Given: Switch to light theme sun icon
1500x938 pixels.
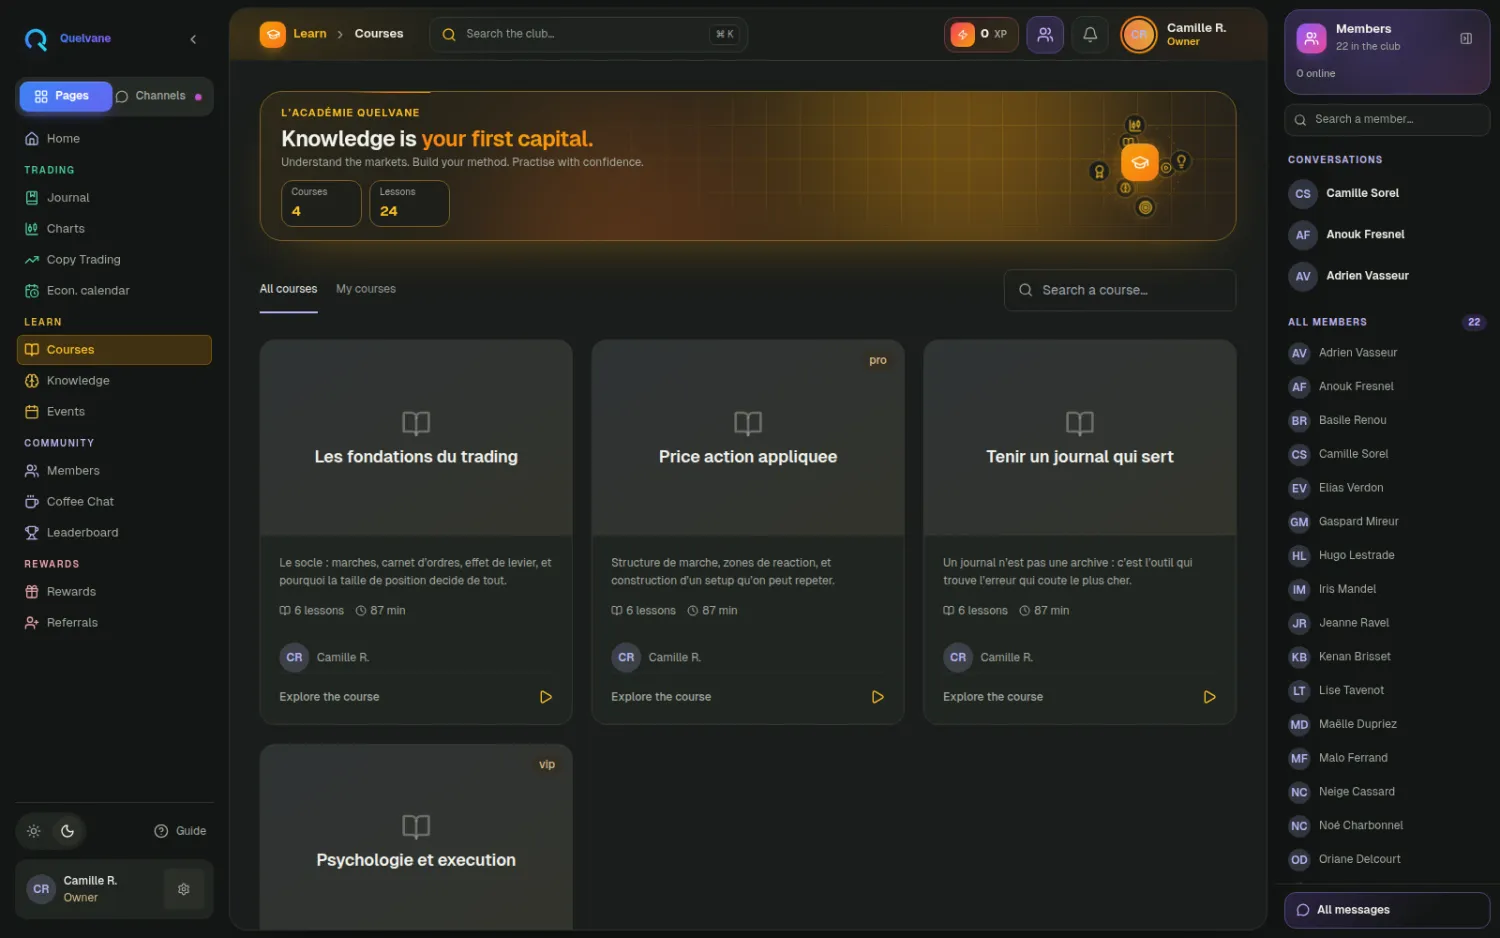Looking at the screenshot, I should pos(34,831).
